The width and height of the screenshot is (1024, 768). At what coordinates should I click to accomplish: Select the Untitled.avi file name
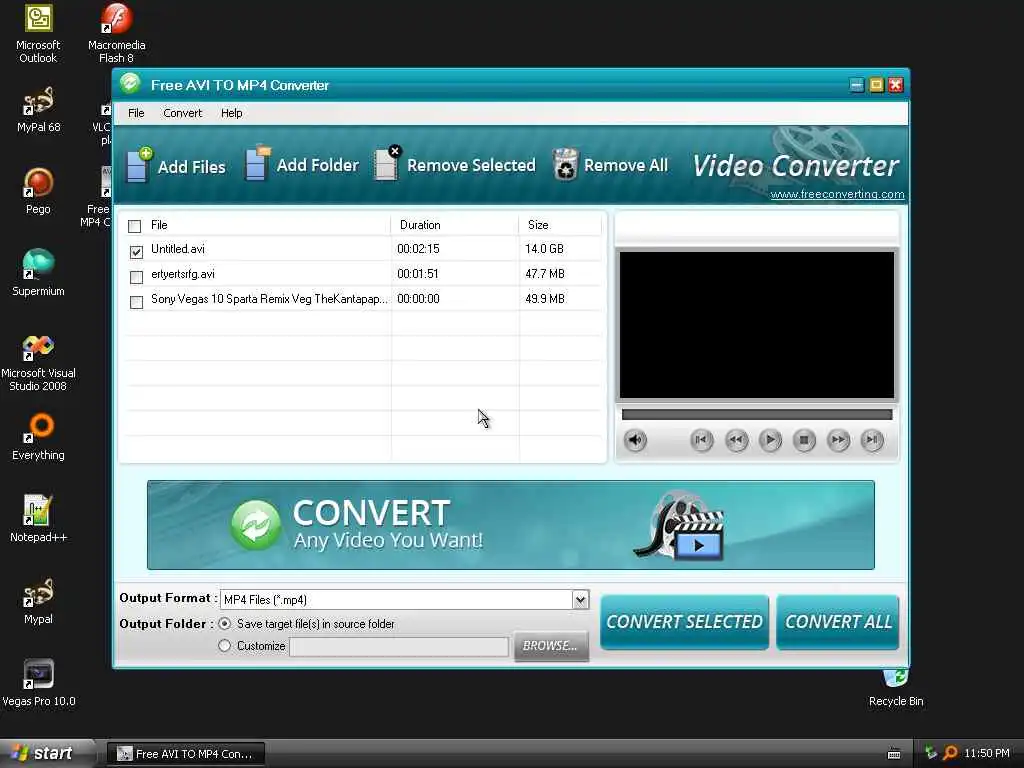pos(178,249)
